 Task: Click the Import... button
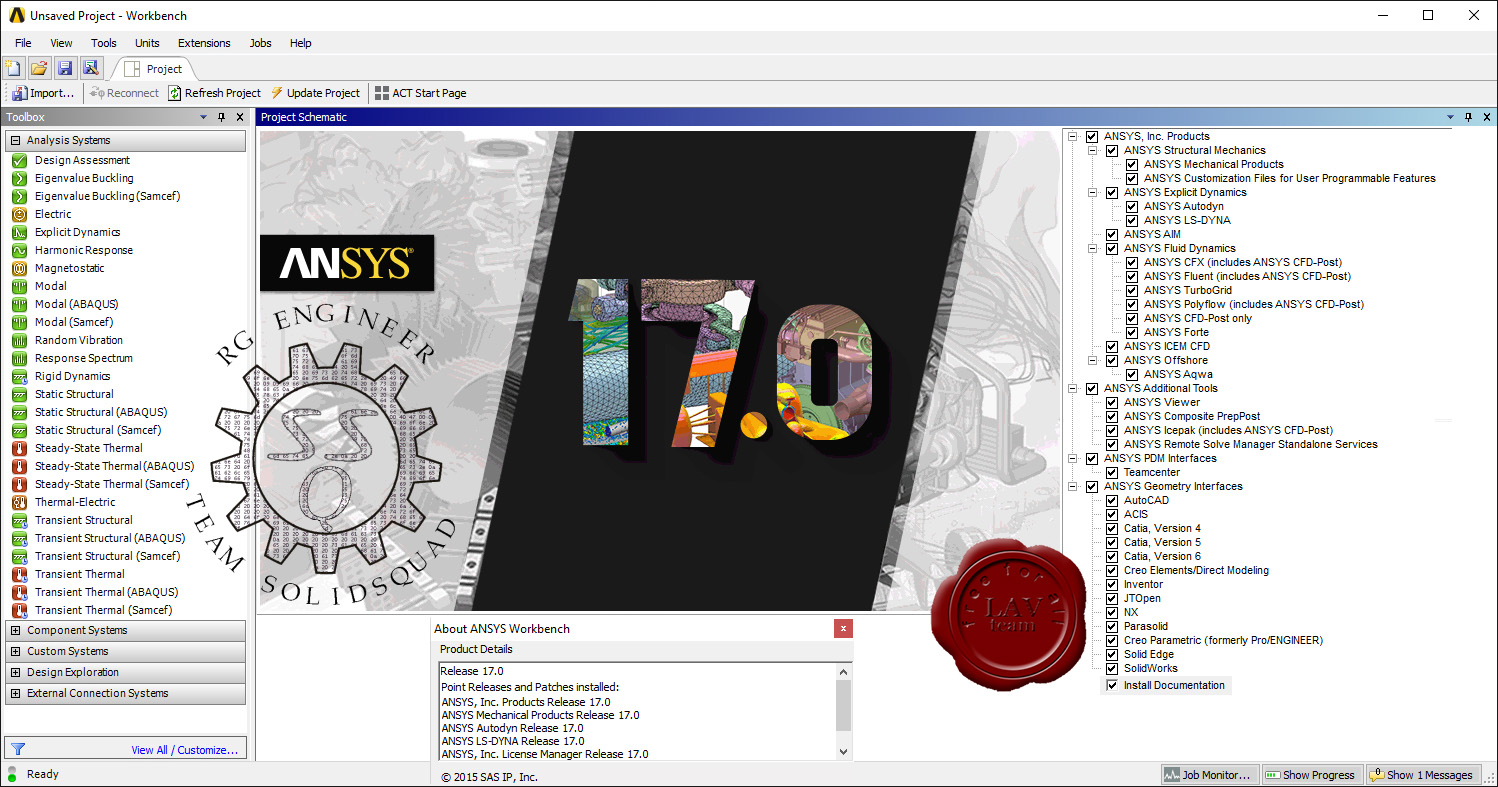pos(43,93)
